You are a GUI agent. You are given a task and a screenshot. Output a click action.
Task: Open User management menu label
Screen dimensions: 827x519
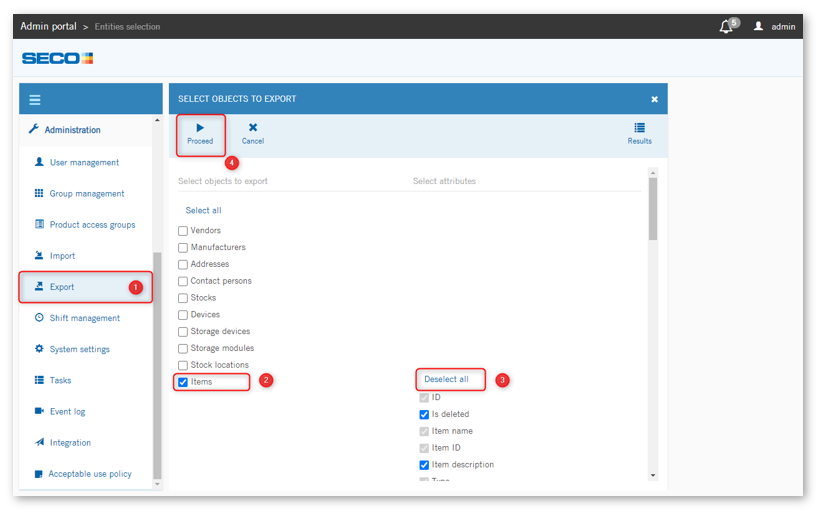click(x=84, y=162)
